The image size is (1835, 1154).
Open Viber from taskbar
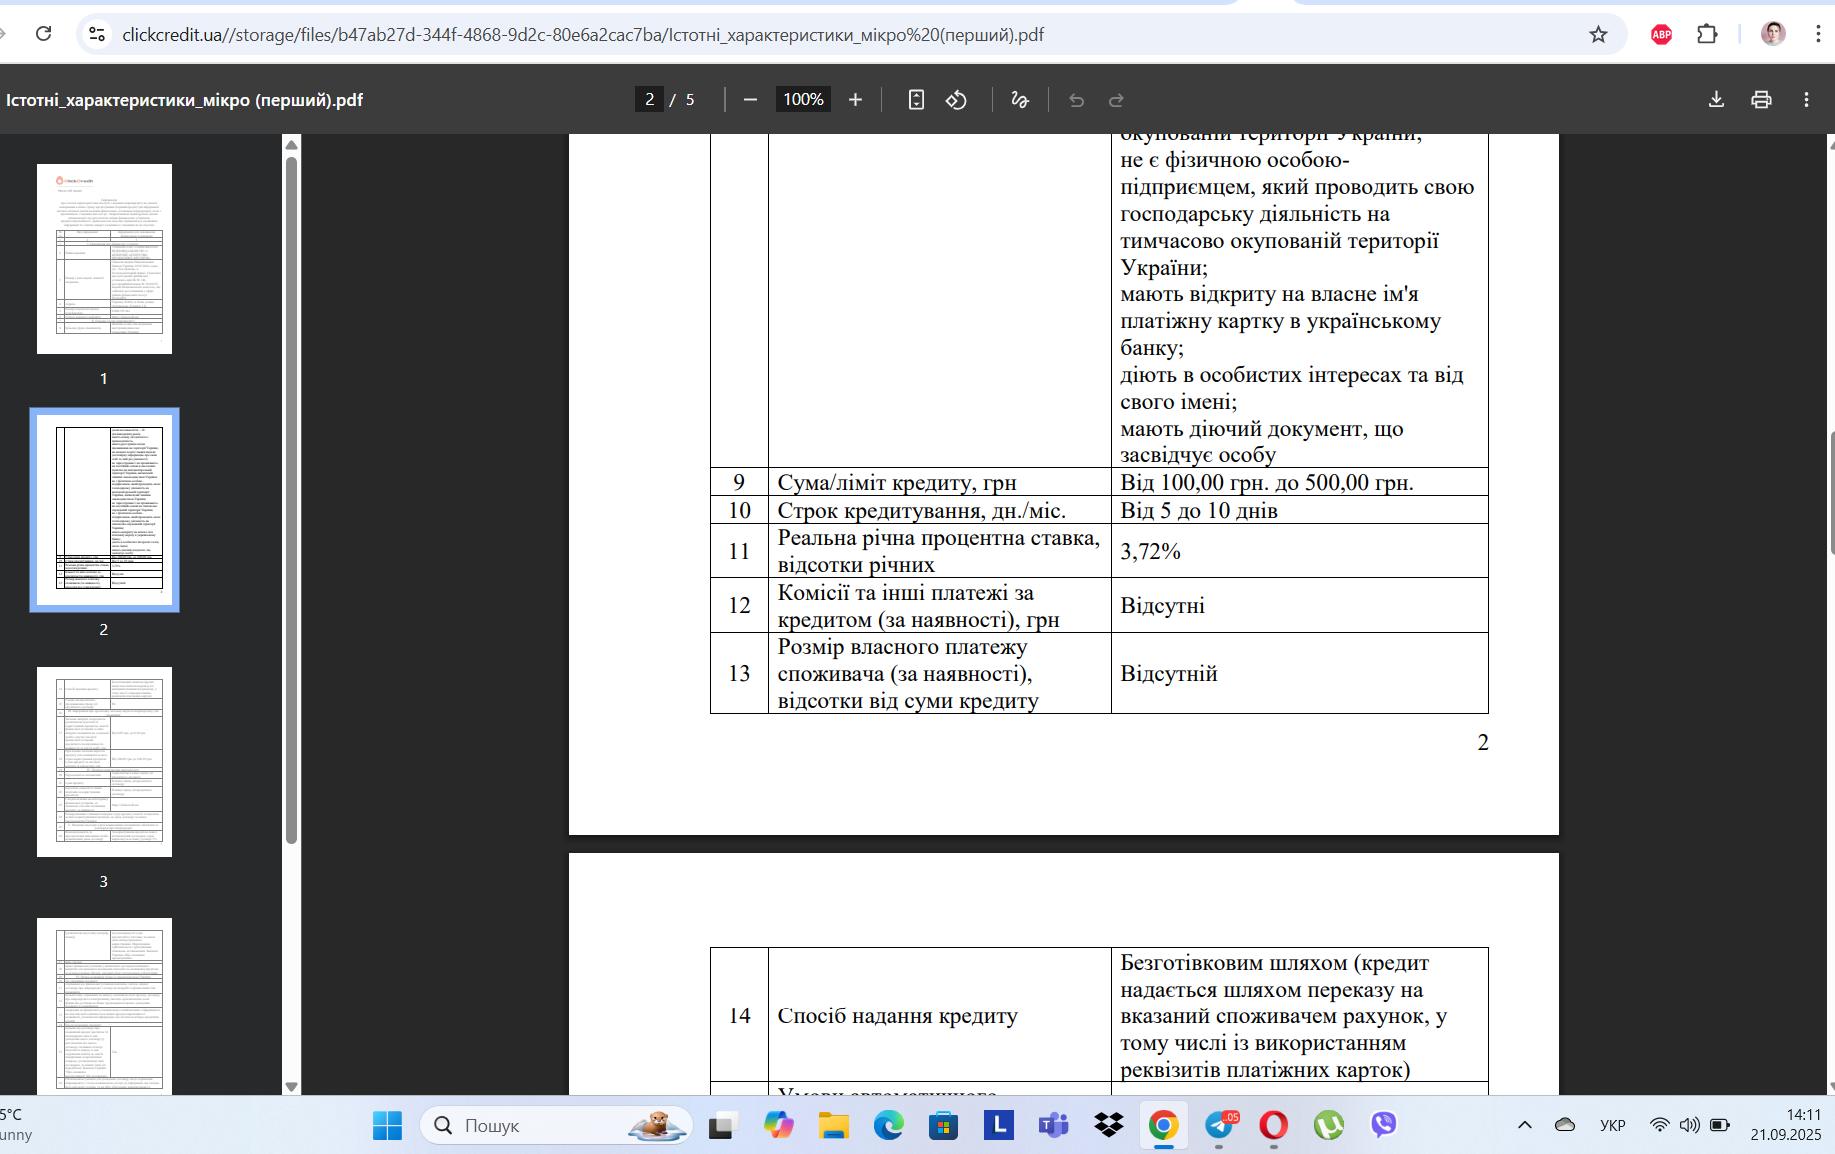coord(1383,1126)
